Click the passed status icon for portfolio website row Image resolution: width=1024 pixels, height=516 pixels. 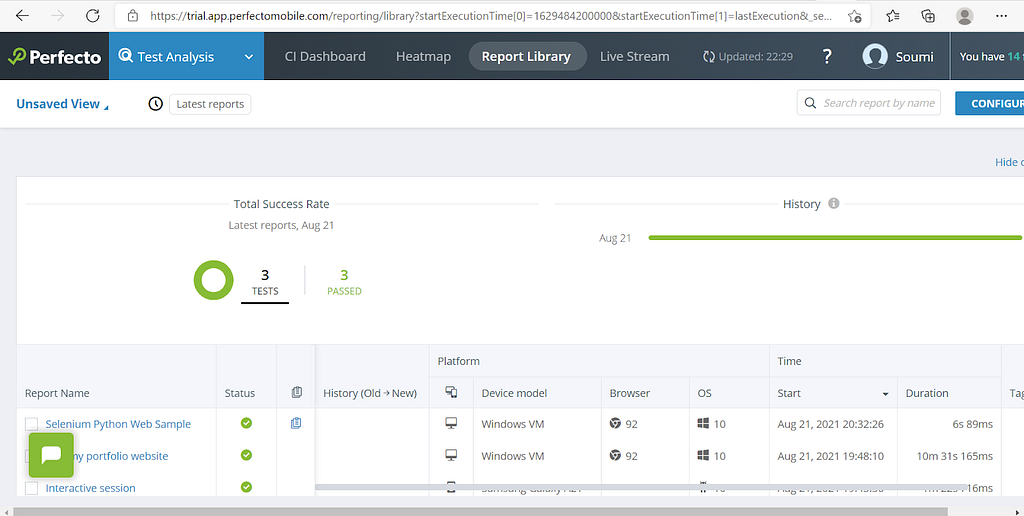[x=246, y=455]
